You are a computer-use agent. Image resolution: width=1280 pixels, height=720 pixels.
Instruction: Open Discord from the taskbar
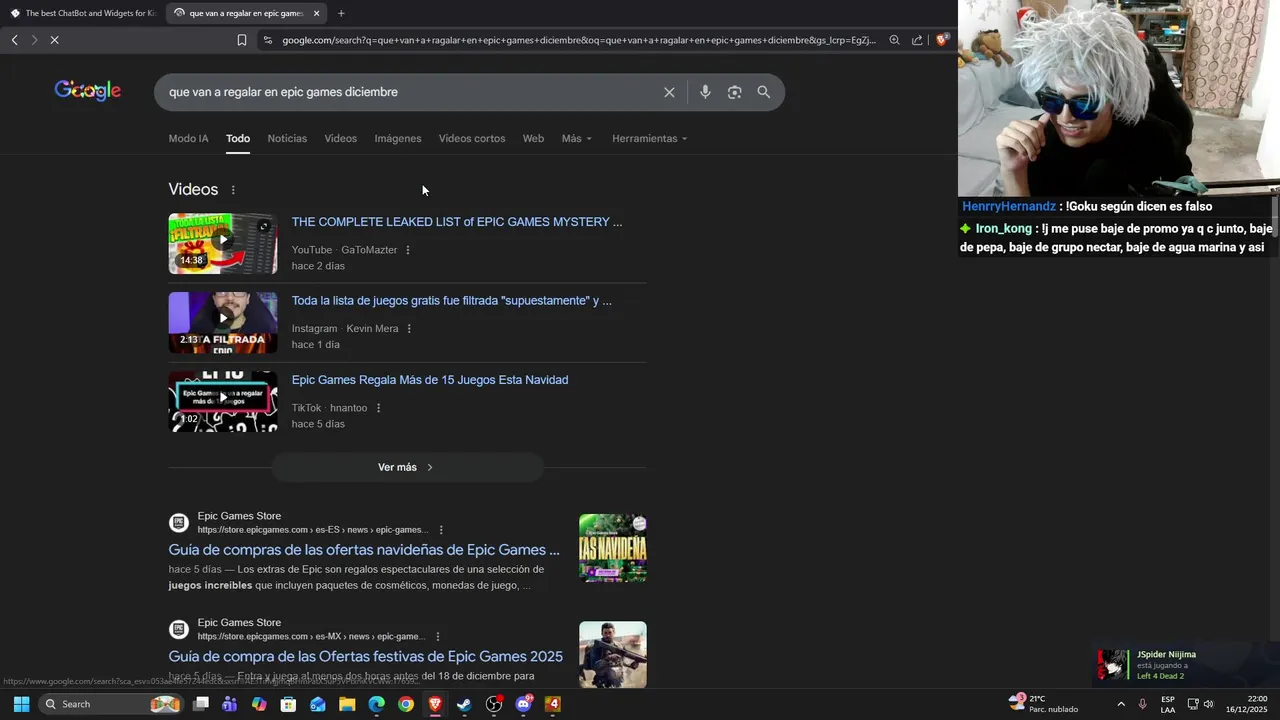523,704
